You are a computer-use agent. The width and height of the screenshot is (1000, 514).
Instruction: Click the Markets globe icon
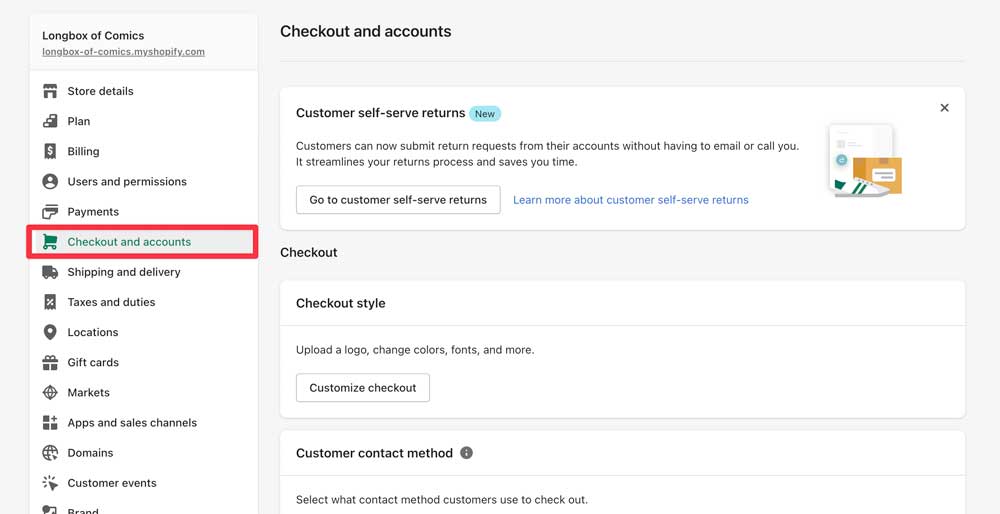click(x=50, y=392)
